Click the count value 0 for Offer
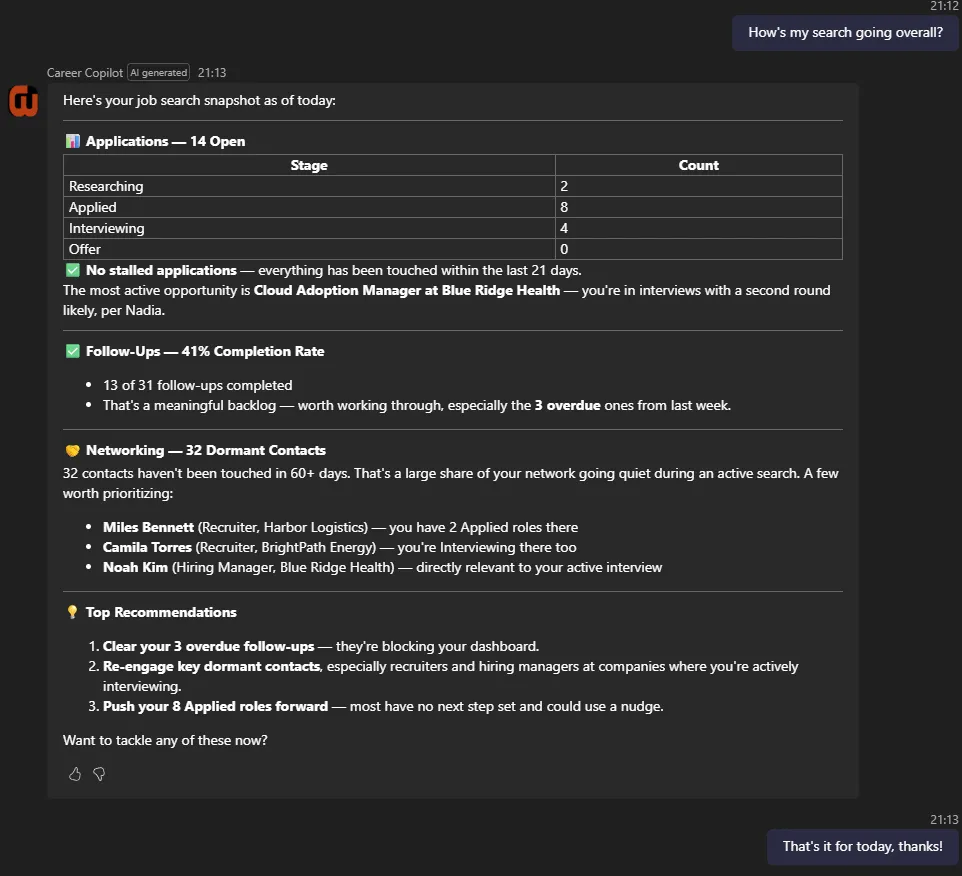The height and width of the screenshot is (876, 962). (x=564, y=249)
